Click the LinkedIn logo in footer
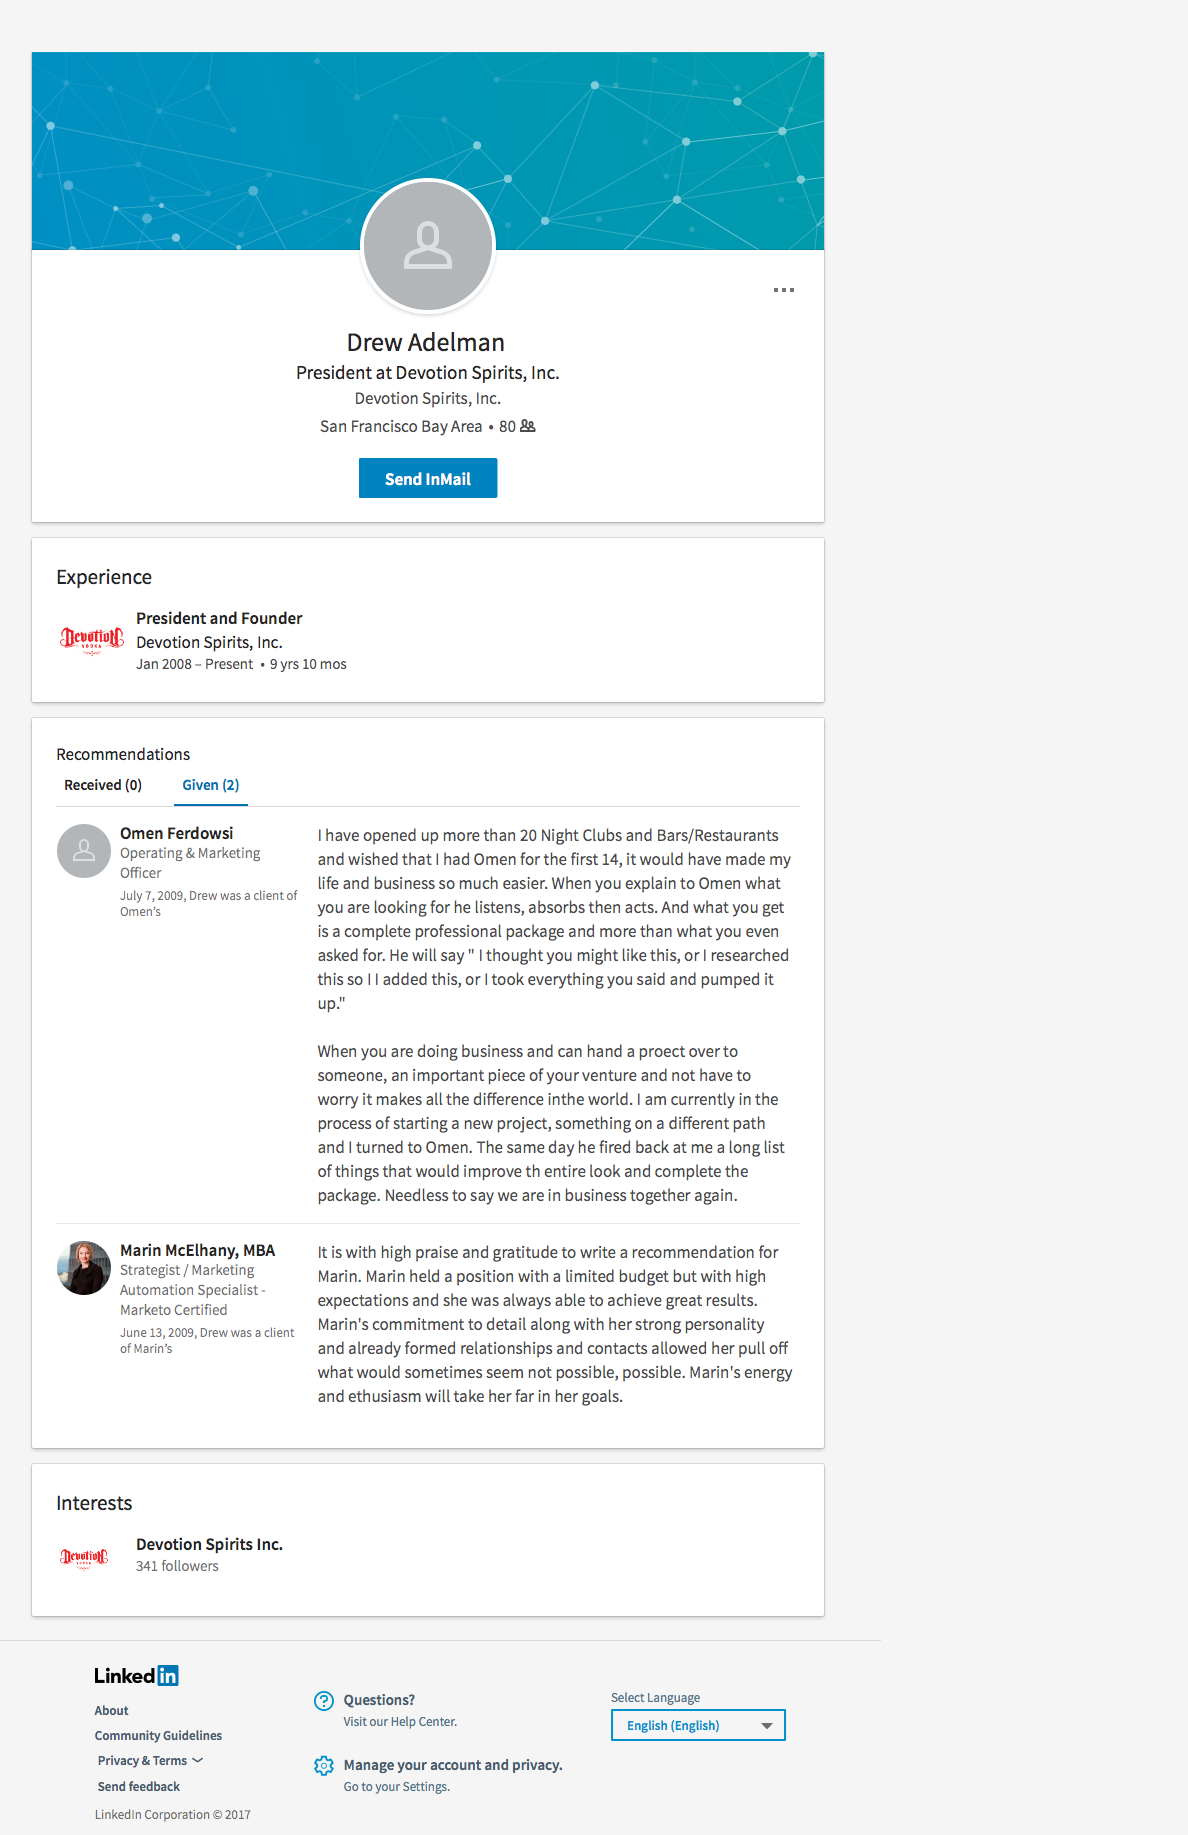The image size is (1188, 1835). pyautogui.click(x=136, y=1676)
